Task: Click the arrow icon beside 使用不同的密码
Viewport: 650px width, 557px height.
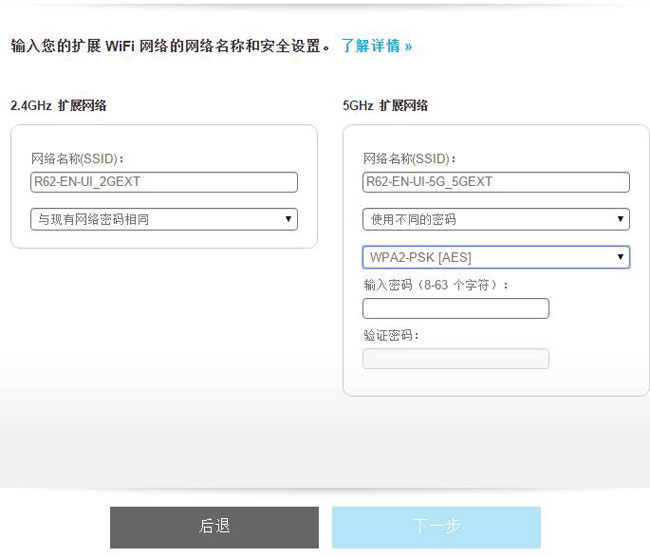Action: point(620,219)
